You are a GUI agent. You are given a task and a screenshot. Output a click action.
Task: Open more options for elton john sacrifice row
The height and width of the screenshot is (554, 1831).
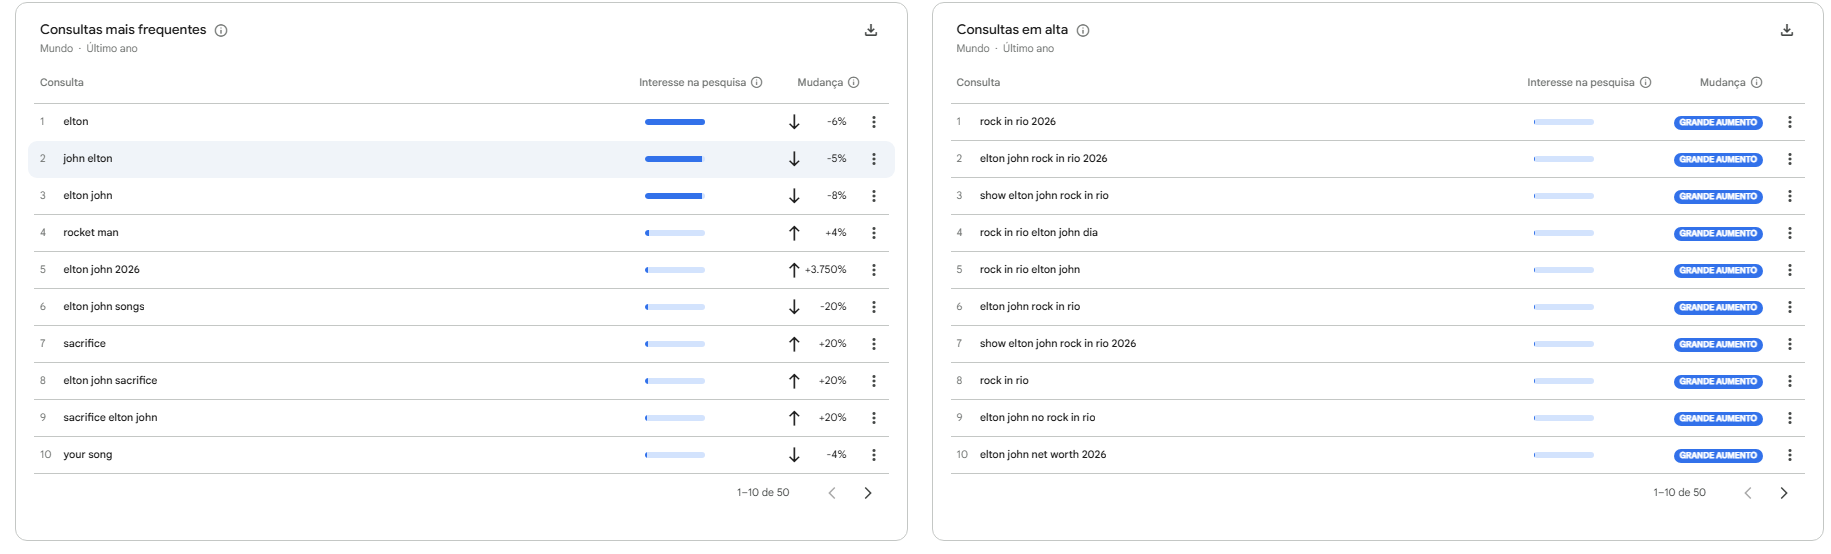(874, 381)
